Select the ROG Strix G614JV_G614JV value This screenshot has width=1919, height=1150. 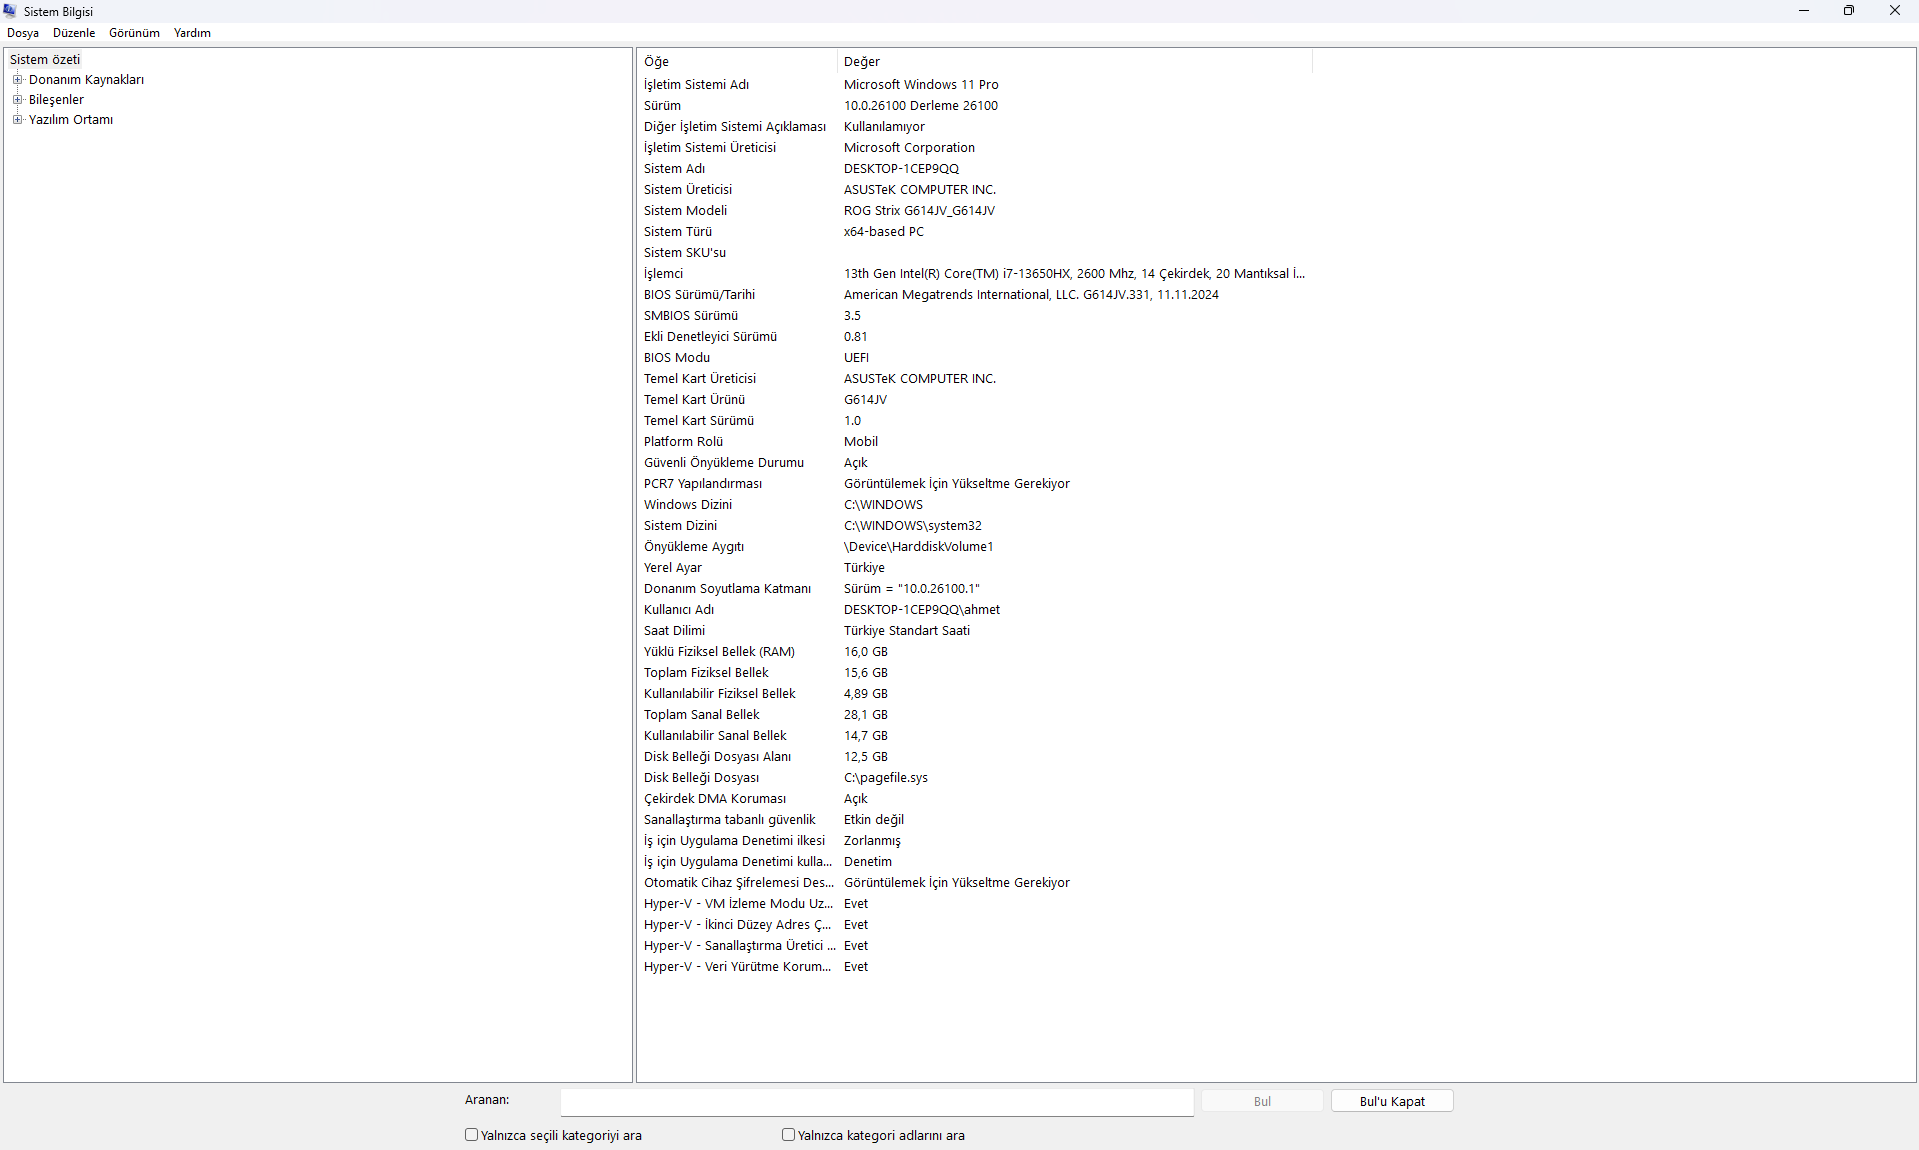[x=919, y=210]
